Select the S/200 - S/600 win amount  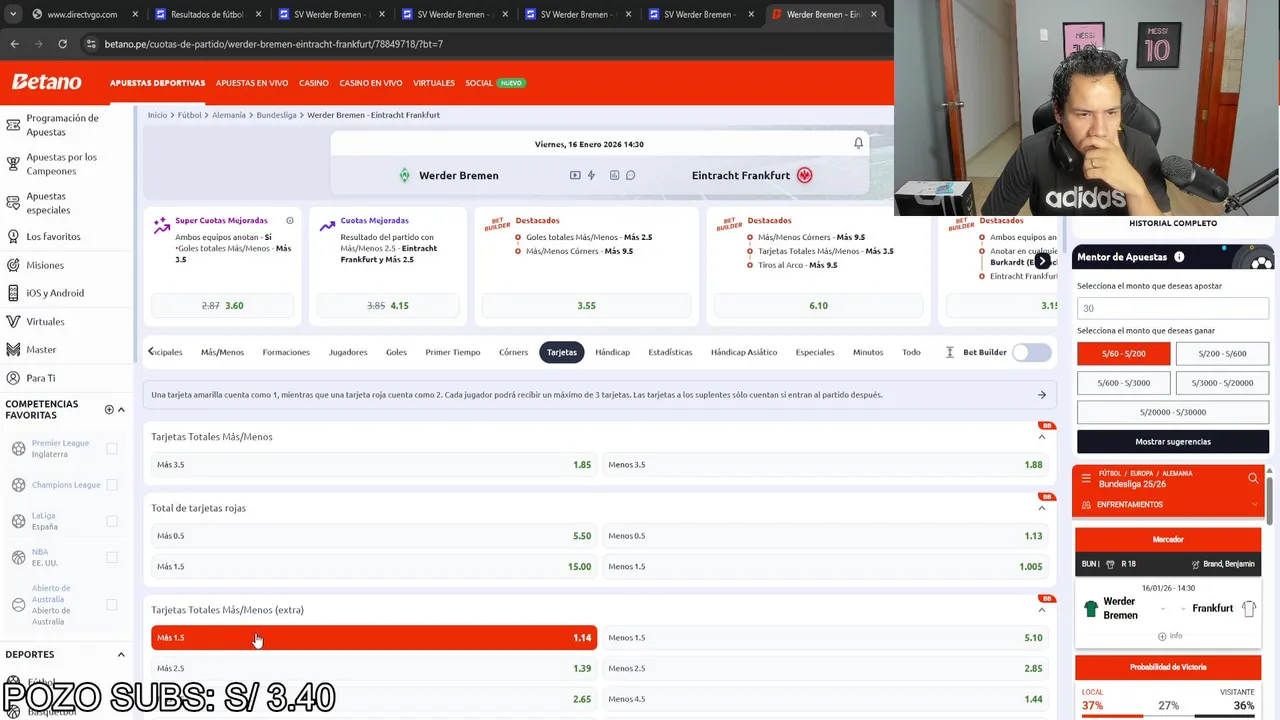[x=1222, y=353]
